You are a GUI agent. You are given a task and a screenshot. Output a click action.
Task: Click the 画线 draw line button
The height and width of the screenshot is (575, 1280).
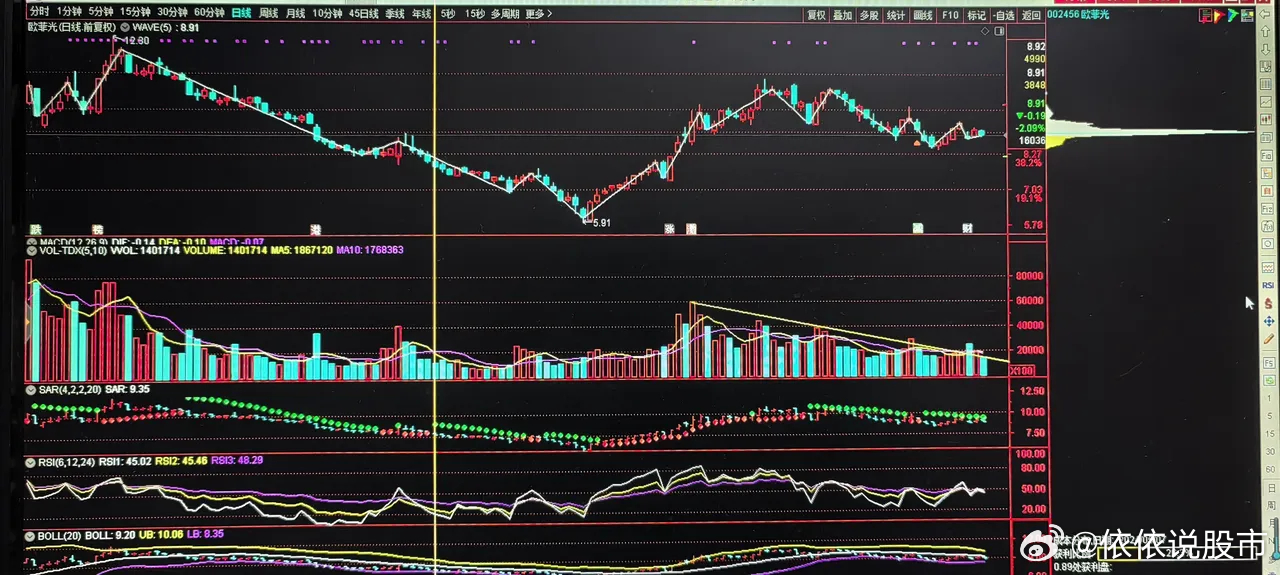click(x=923, y=15)
